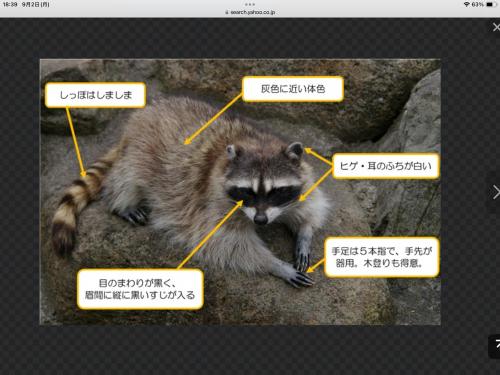Select the ヒゲ・耳のふちが白い label
Image resolution: width=500 pixels, height=375 pixels.
point(386,166)
